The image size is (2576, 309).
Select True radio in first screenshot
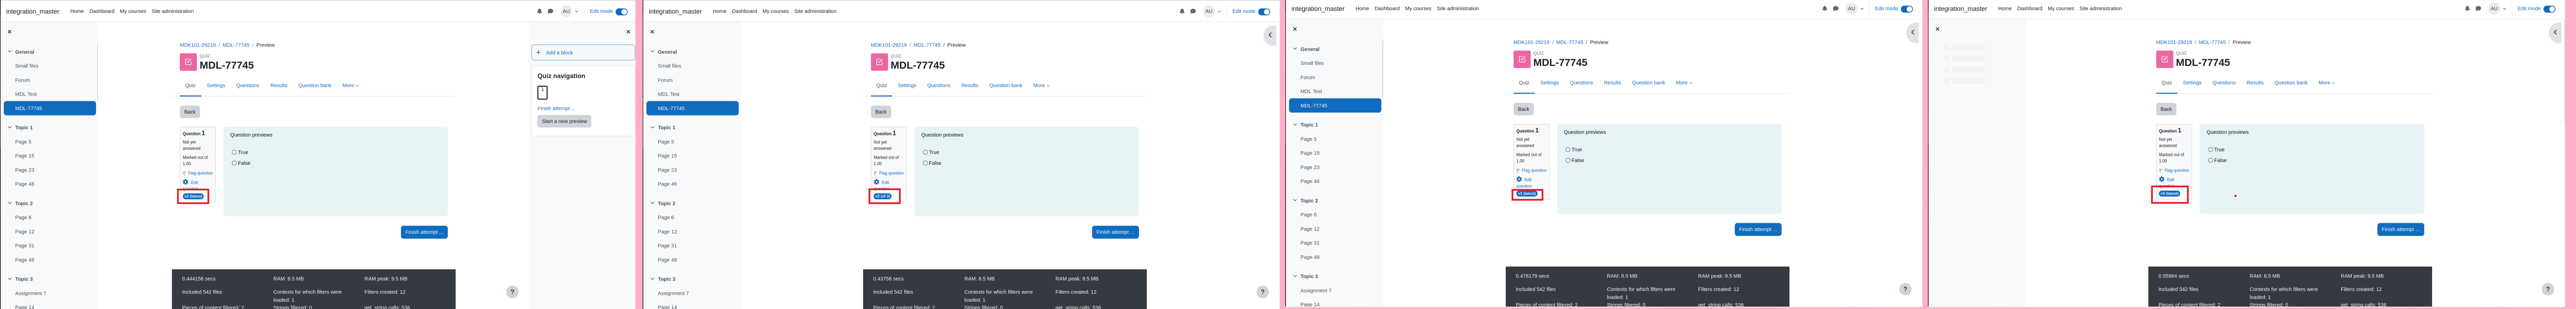pyautogui.click(x=234, y=152)
